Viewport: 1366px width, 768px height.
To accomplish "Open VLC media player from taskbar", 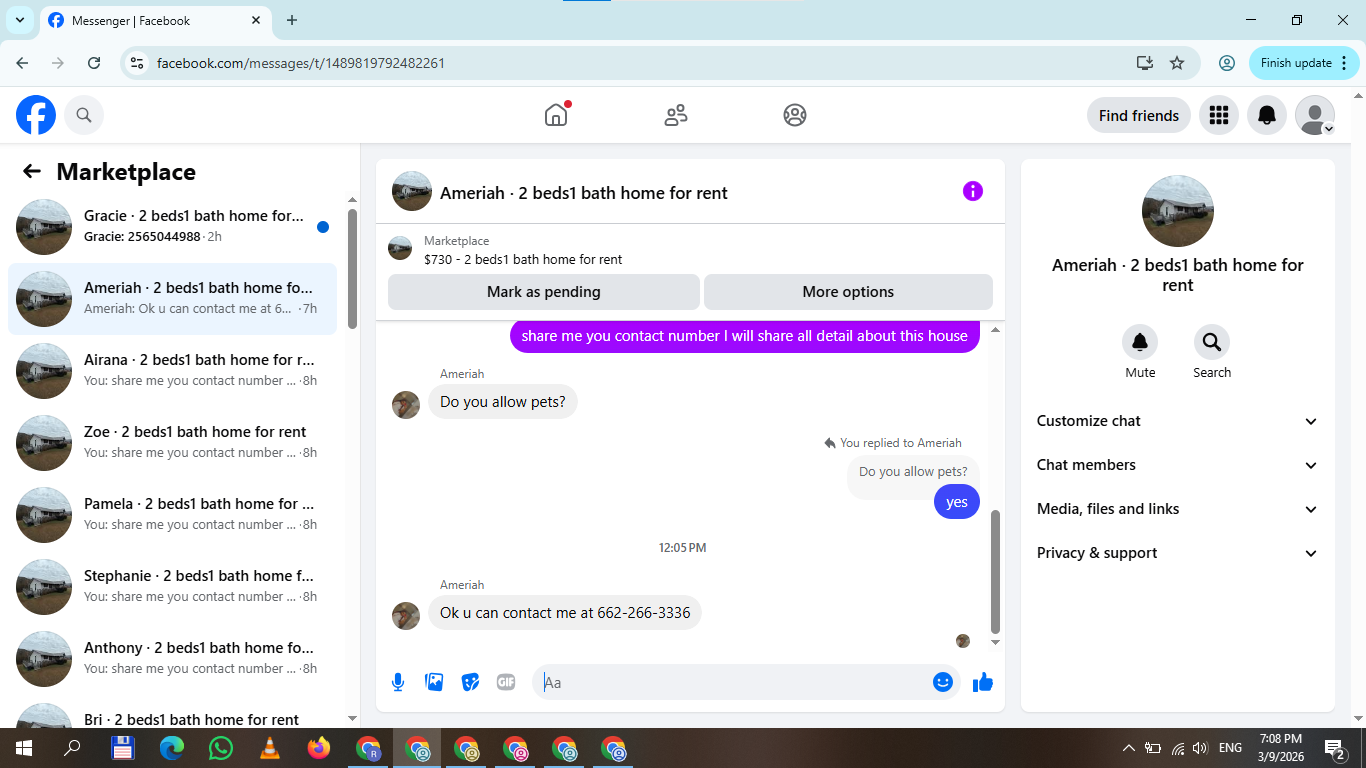I will click(270, 748).
